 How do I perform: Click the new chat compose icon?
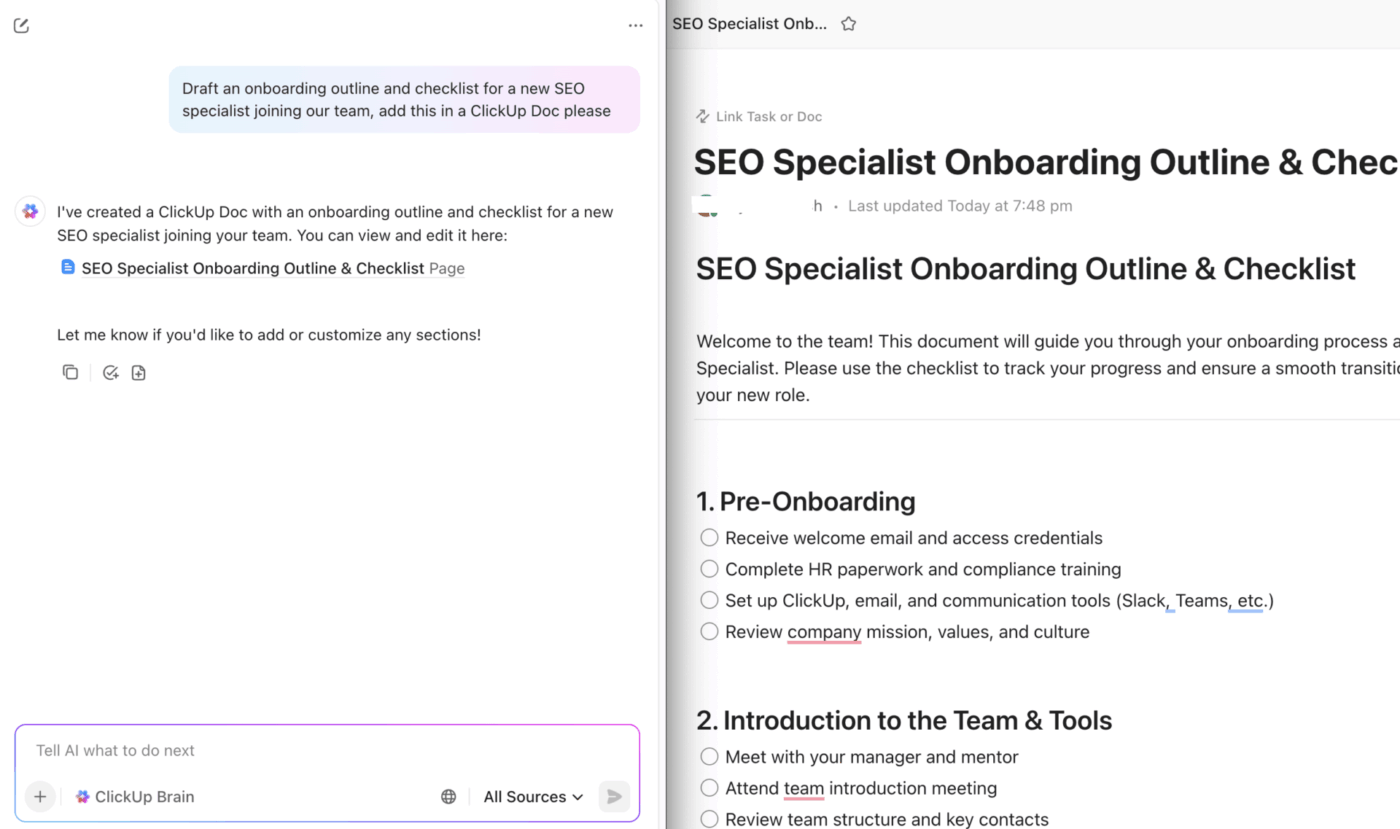pos(21,26)
